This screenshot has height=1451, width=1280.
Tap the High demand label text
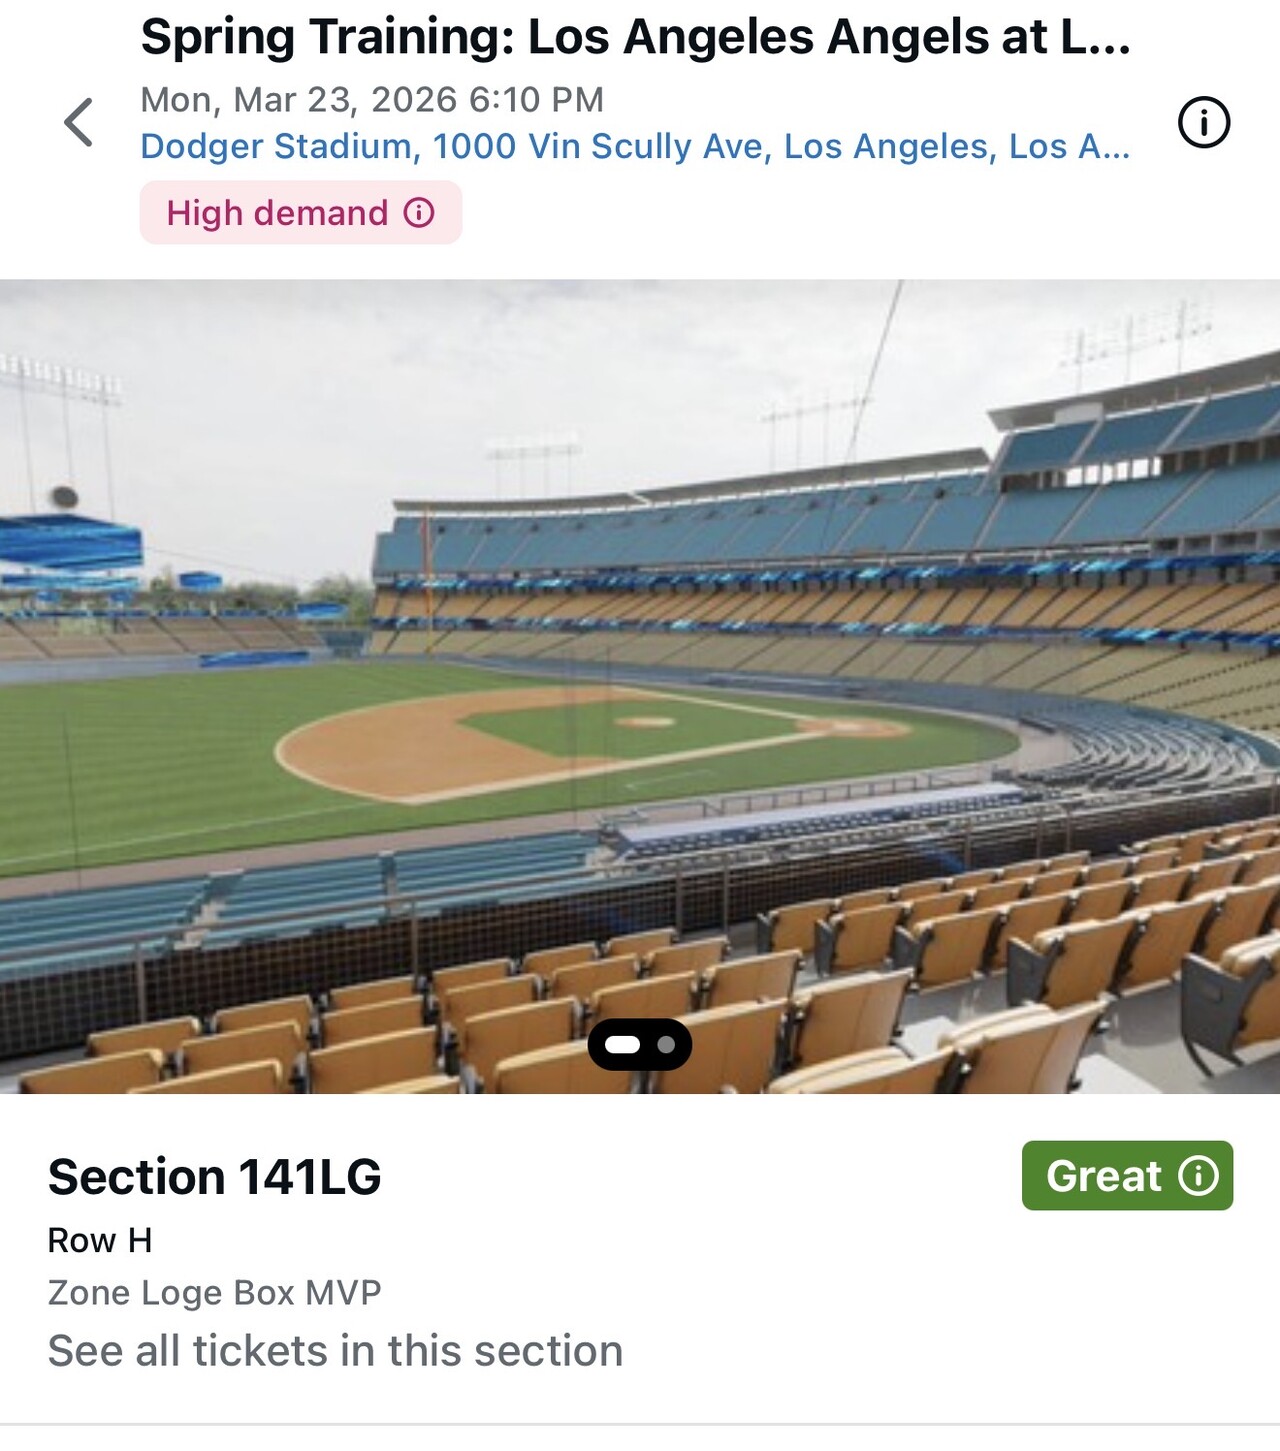tap(277, 213)
